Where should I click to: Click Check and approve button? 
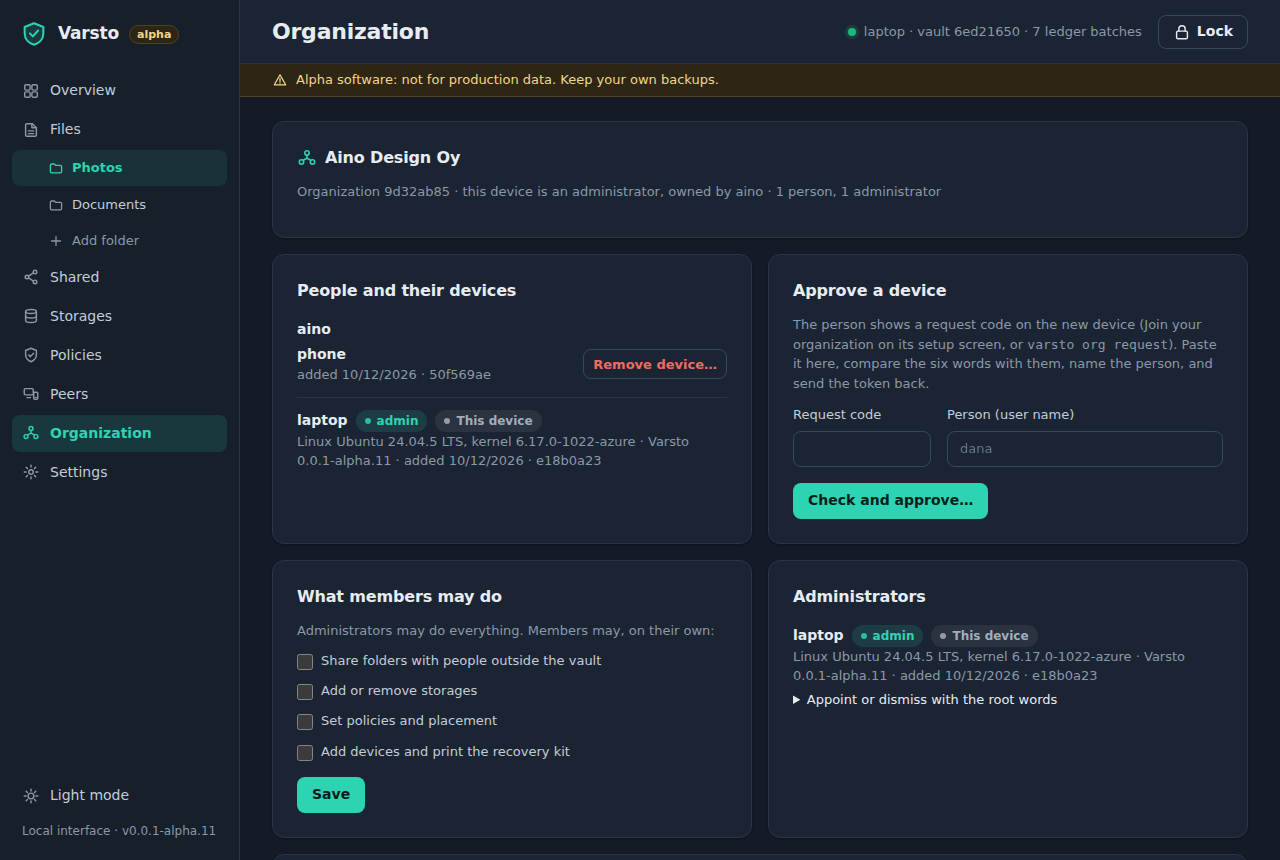(890, 501)
